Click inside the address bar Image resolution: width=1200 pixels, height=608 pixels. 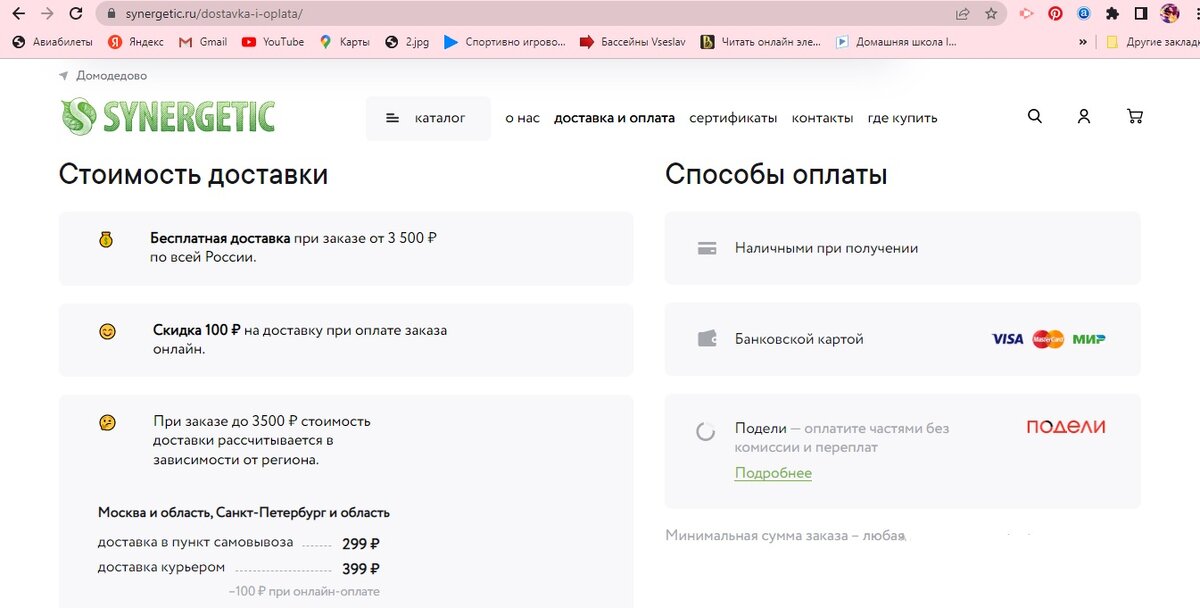coord(300,14)
